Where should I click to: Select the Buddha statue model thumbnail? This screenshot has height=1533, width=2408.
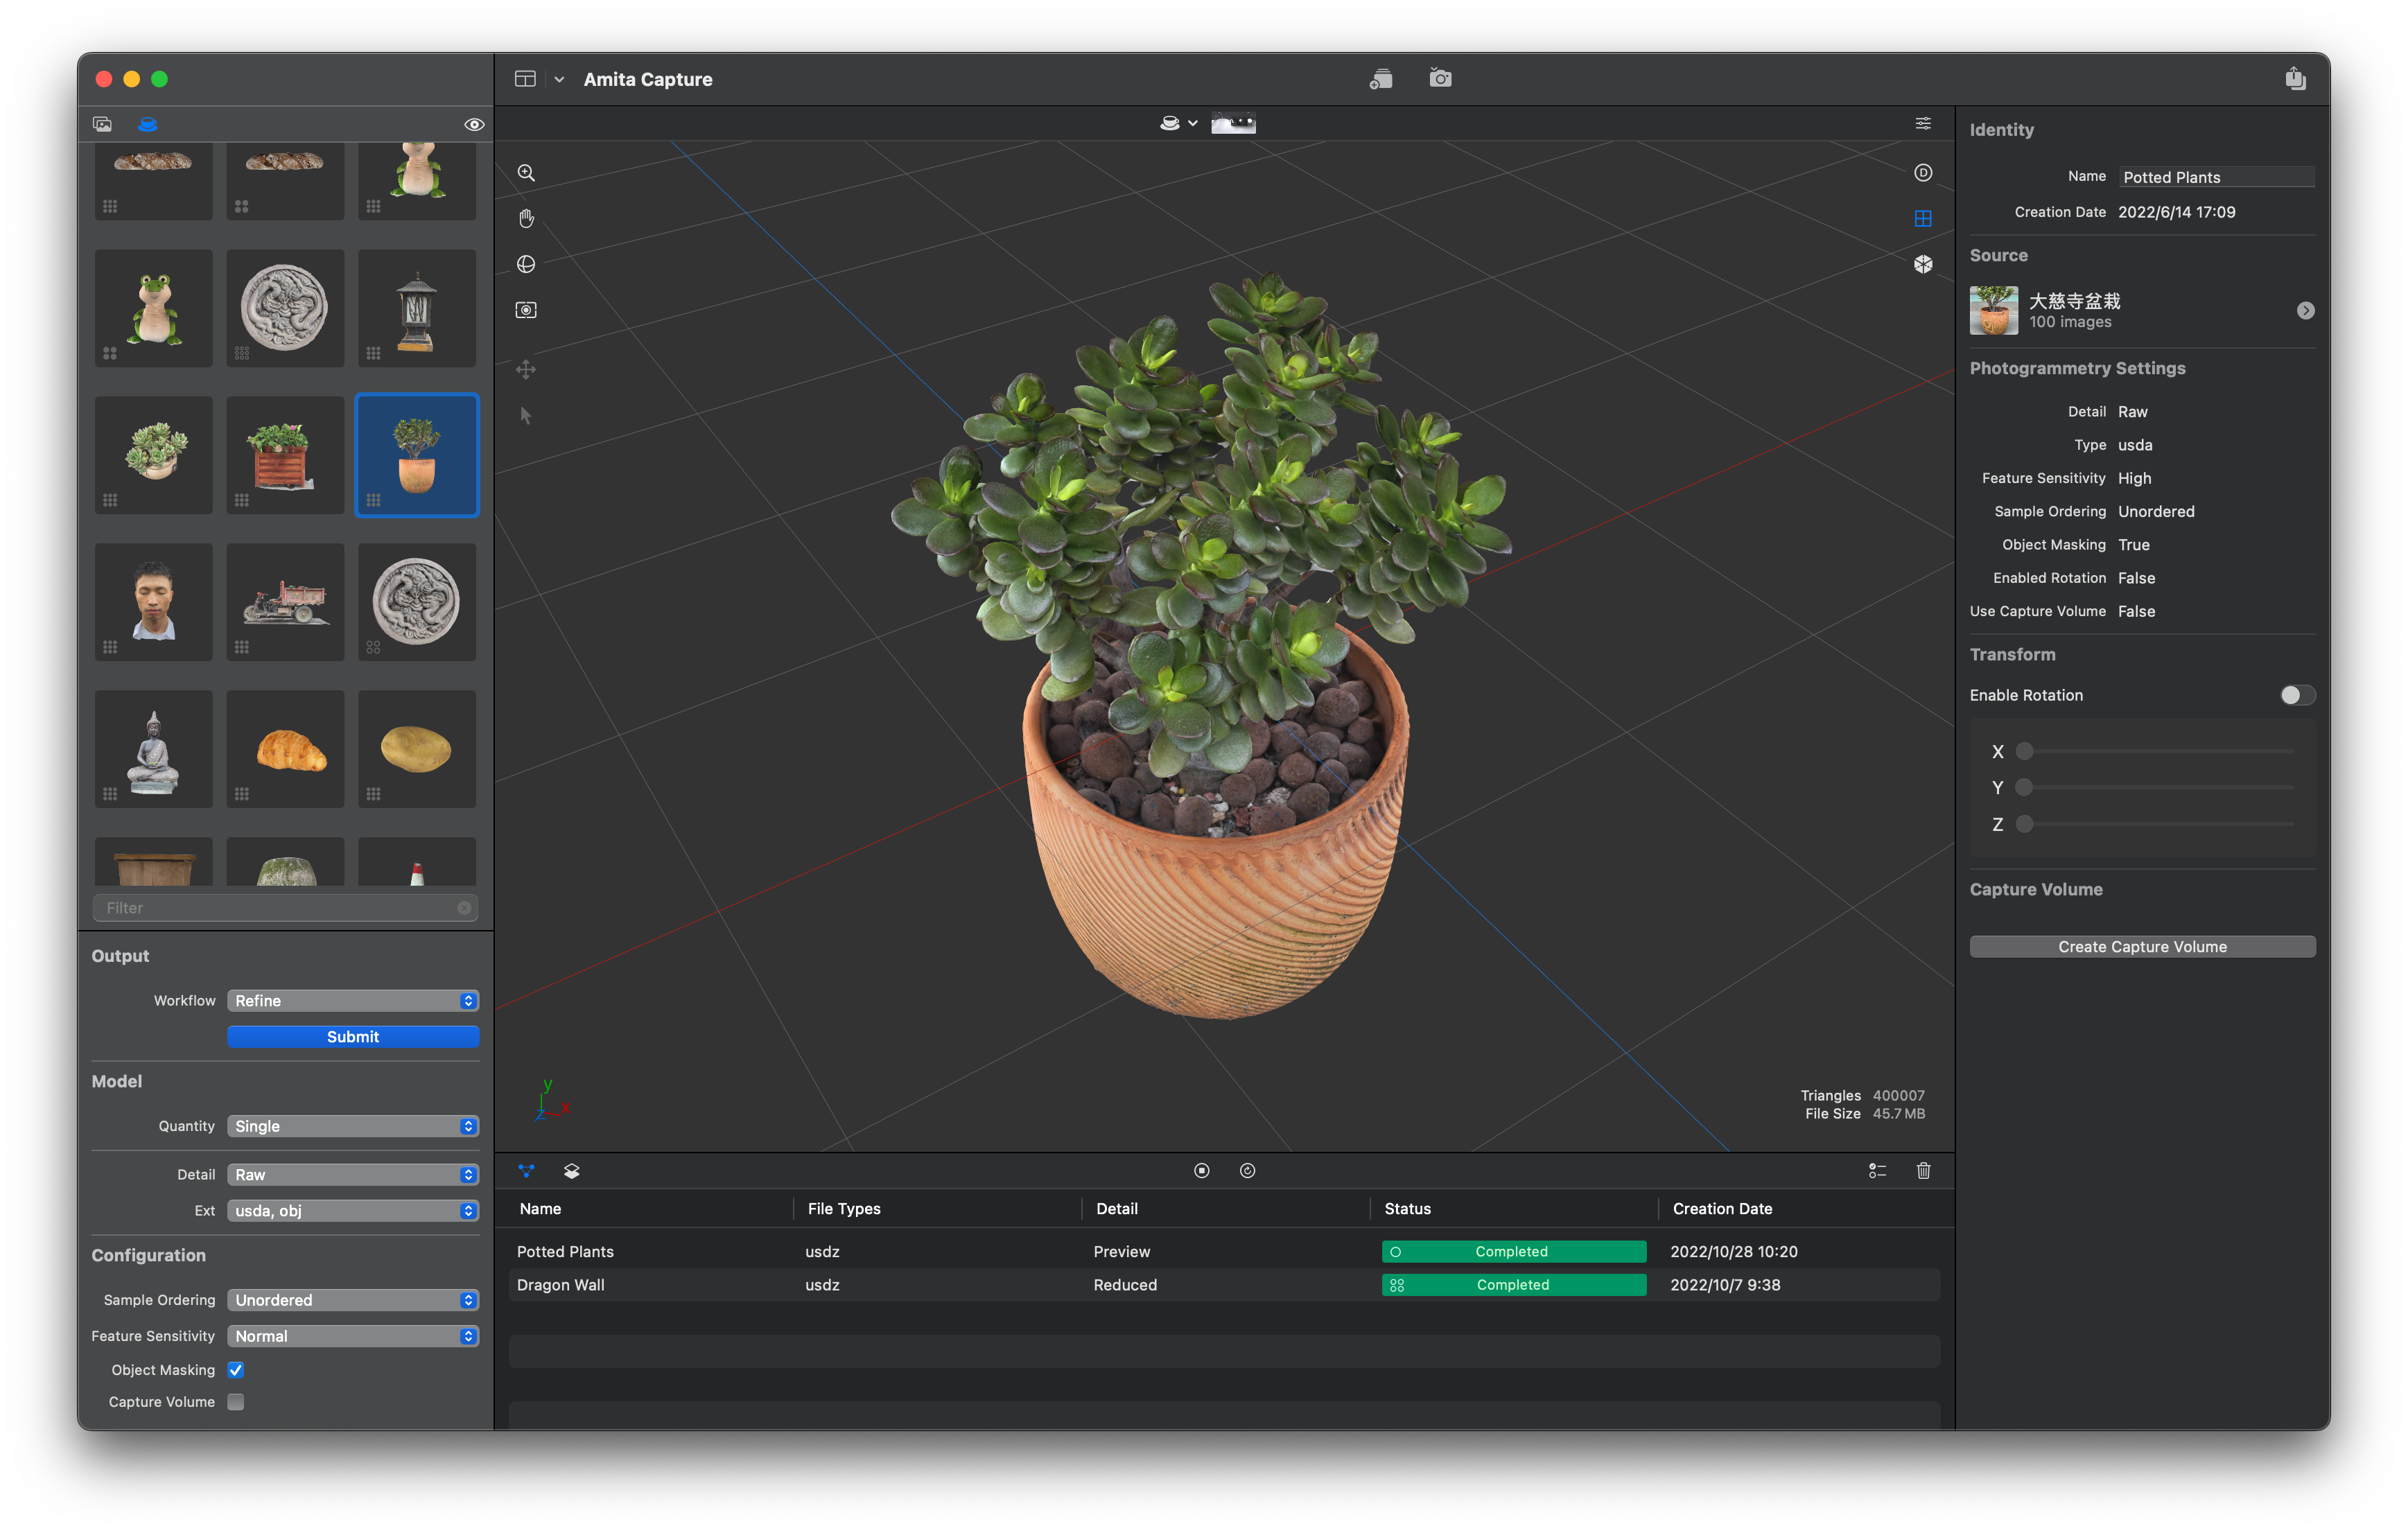coord(153,748)
